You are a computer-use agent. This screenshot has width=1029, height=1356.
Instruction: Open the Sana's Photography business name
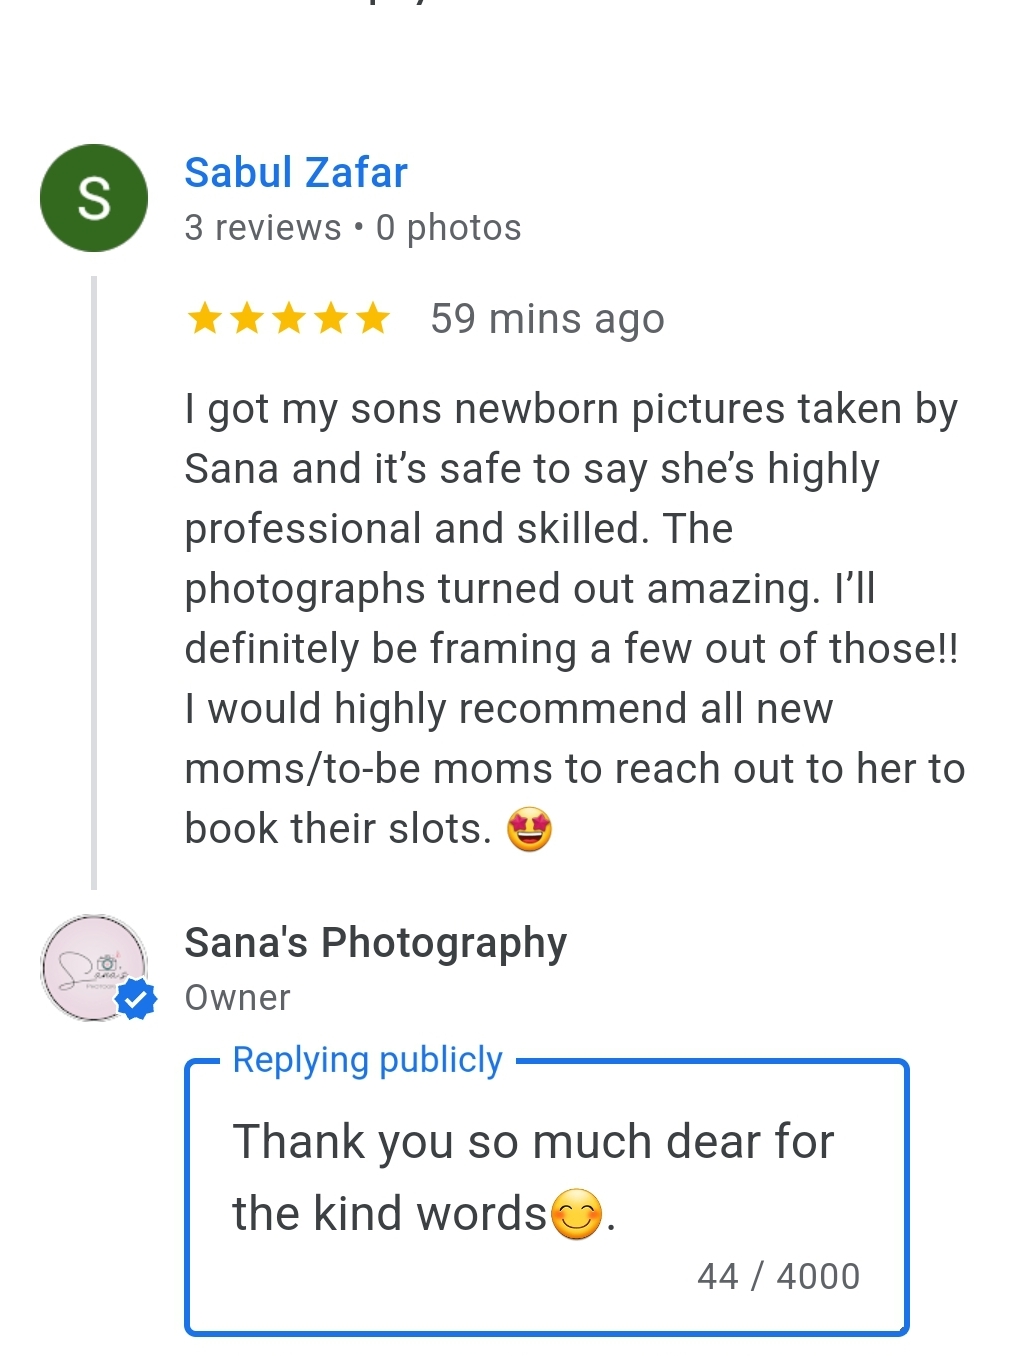click(x=375, y=943)
